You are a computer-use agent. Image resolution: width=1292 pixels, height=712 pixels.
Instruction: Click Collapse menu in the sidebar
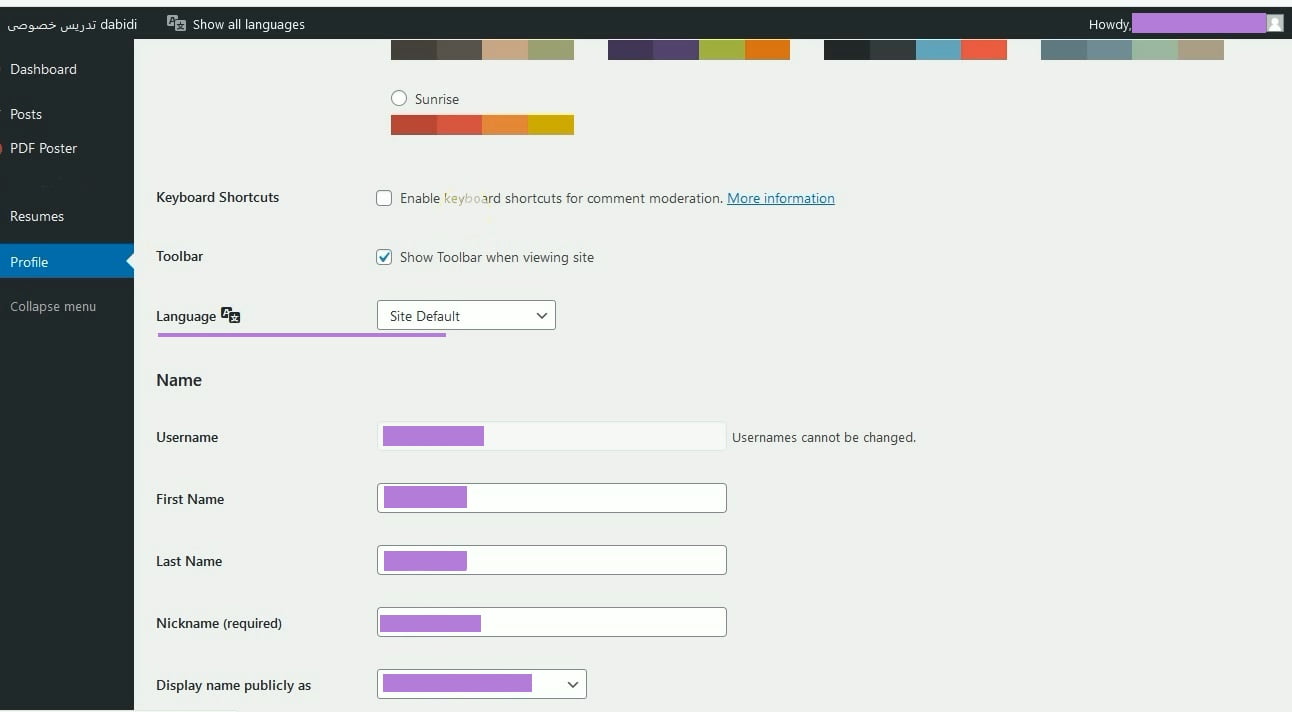pyautogui.click(x=53, y=307)
